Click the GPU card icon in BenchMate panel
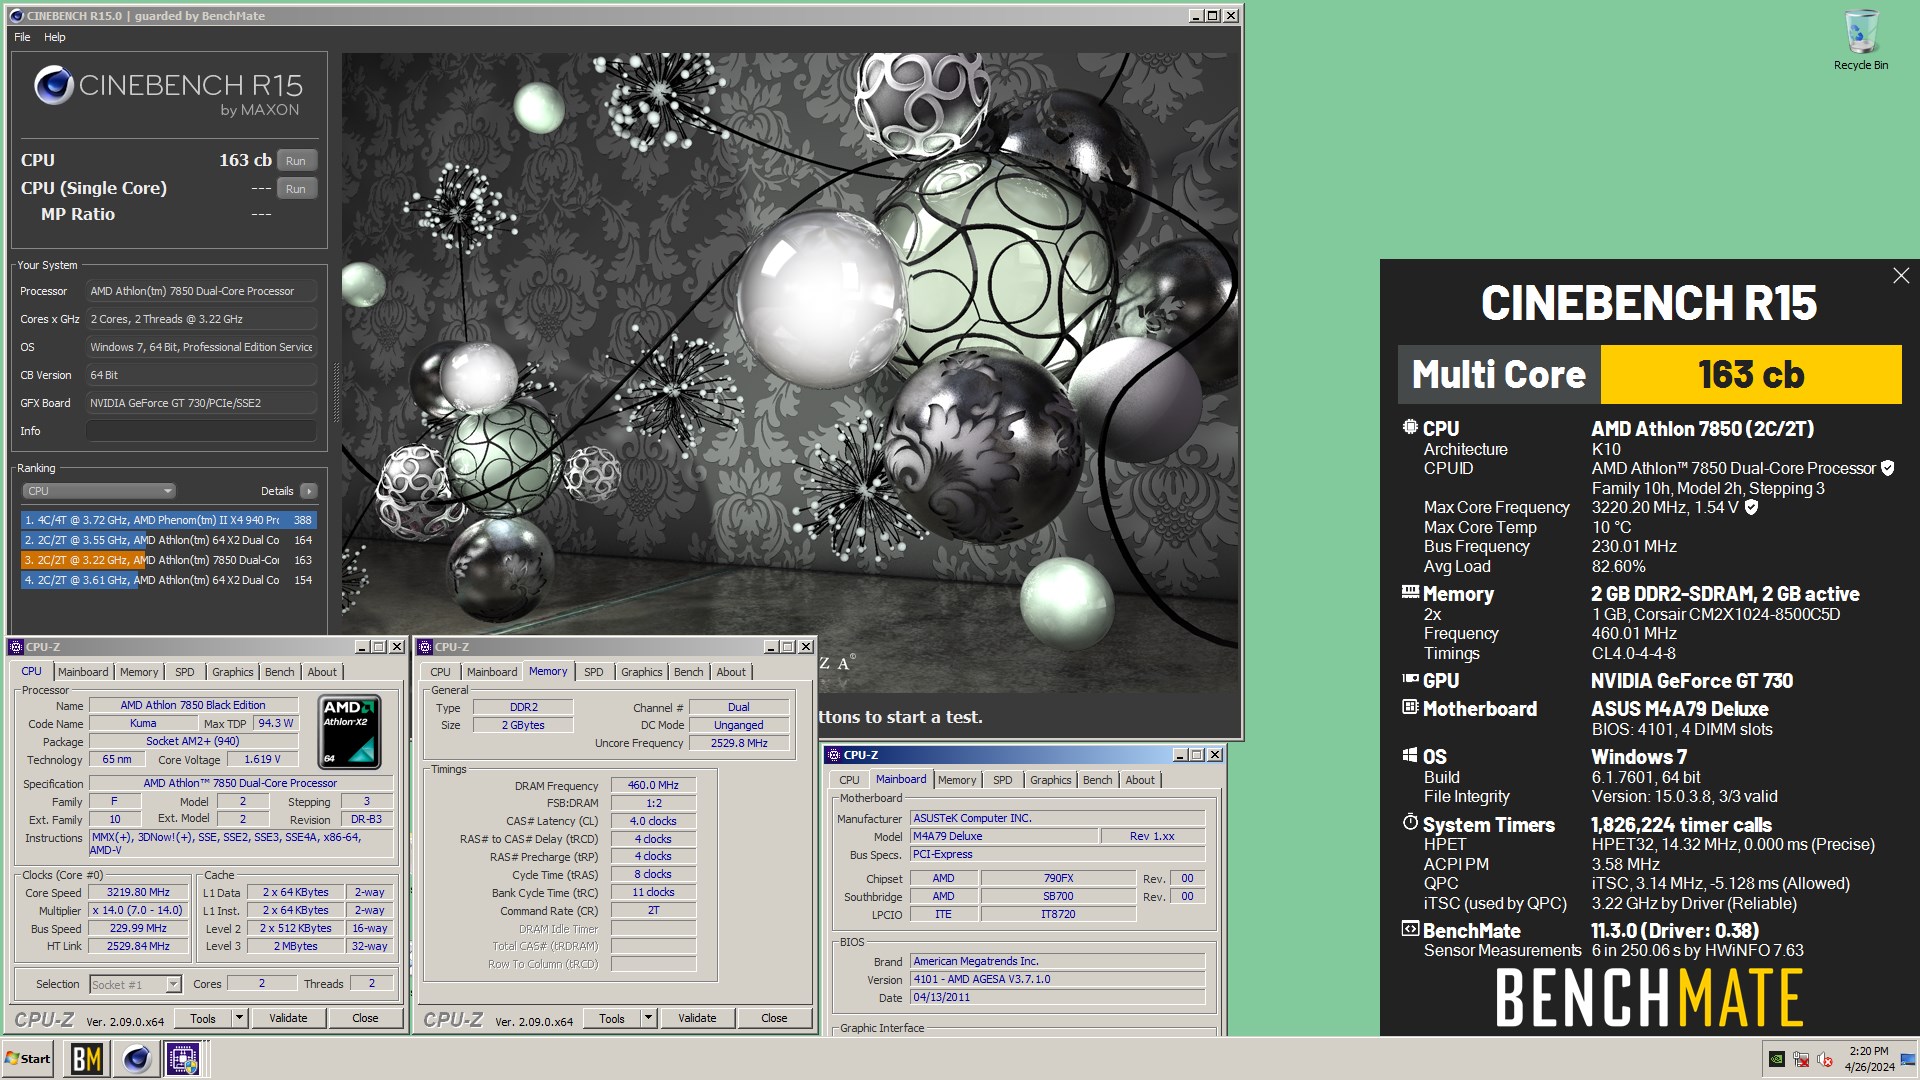The image size is (1920, 1080). point(1410,679)
